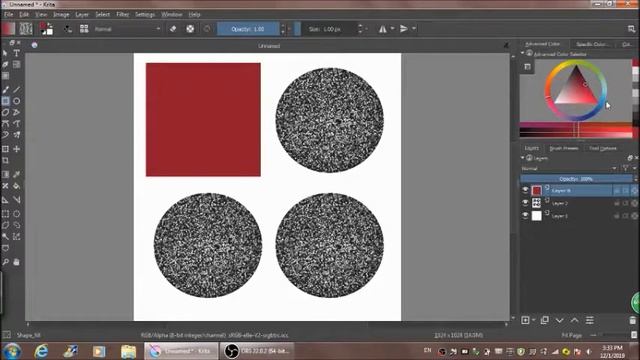Hide the top red layer
The image size is (640, 360).
click(525, 190)
